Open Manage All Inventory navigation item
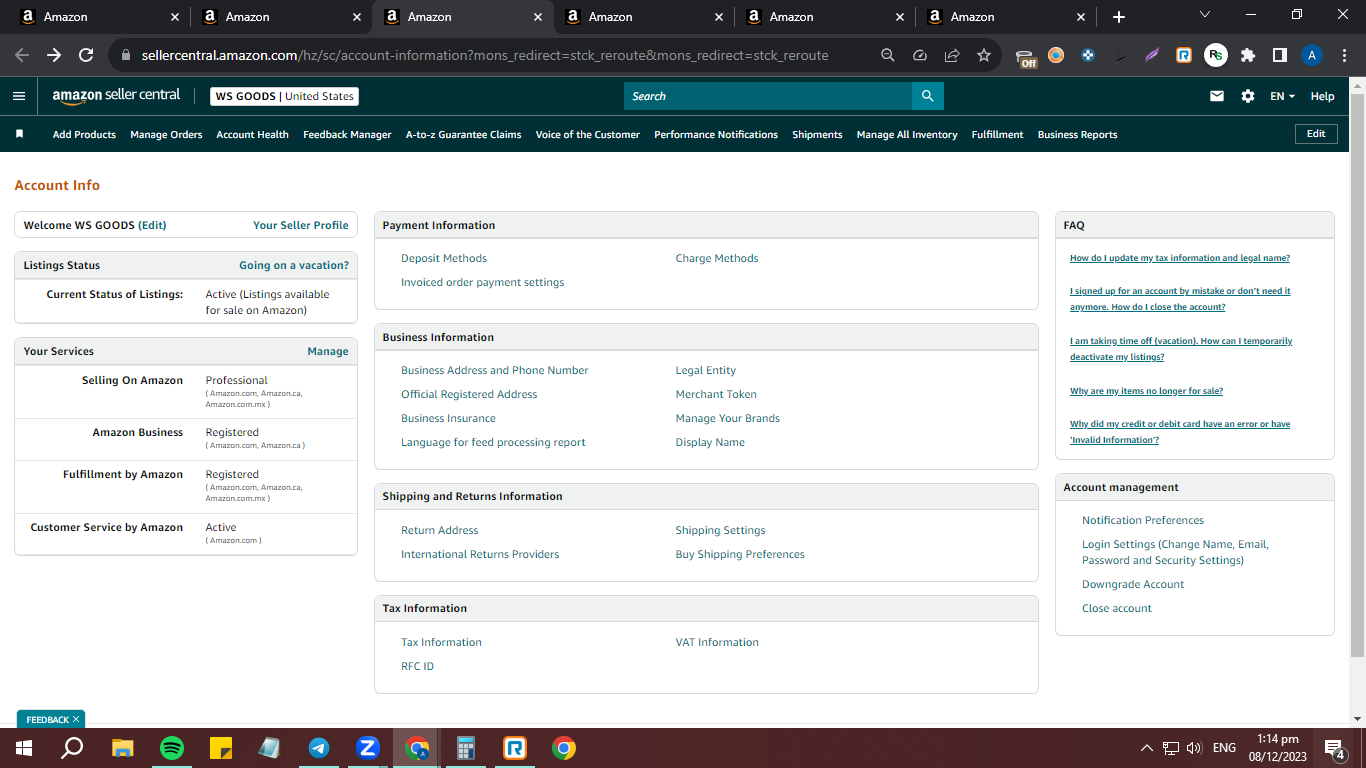Image resolution: width=1366 pixels, height=768 pixels. pos(907,134)
